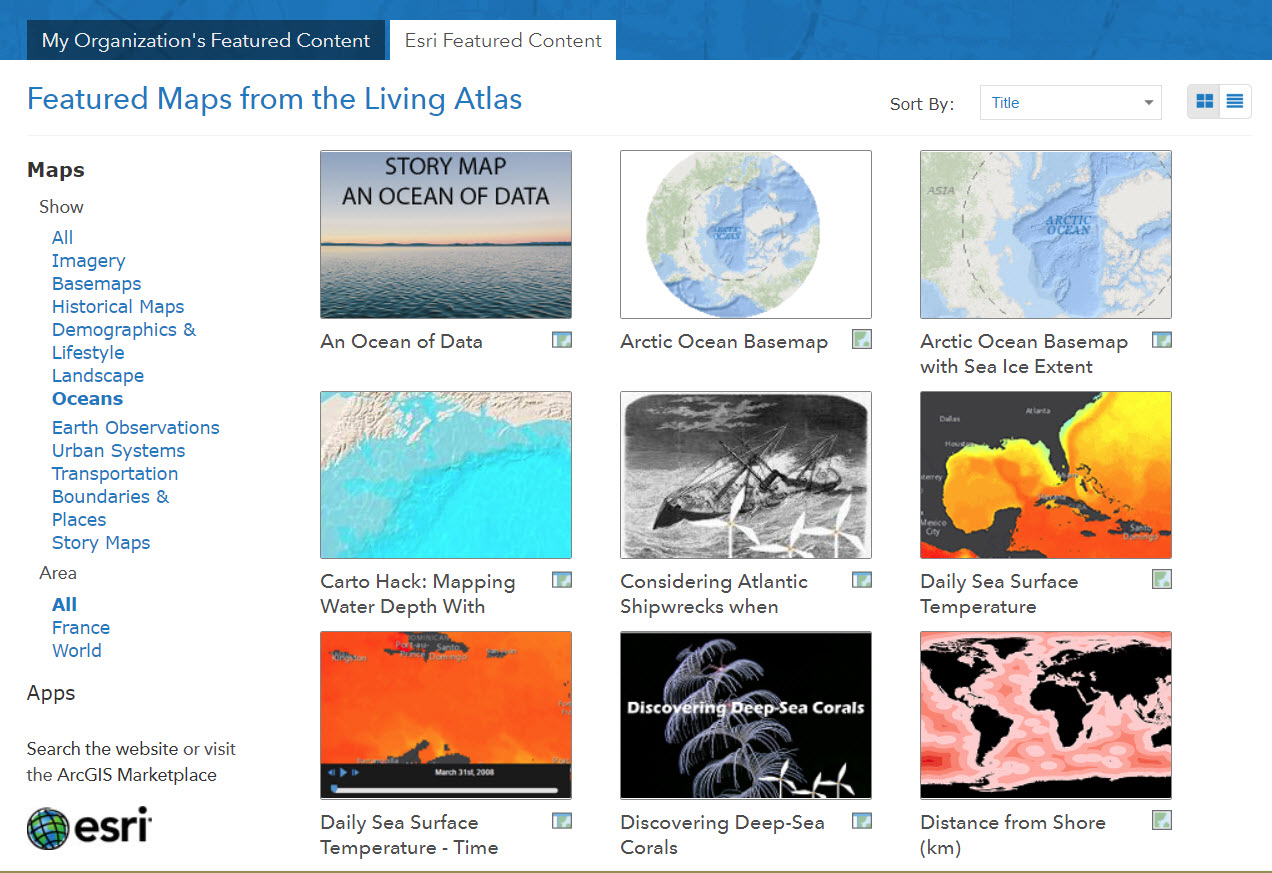This screenshot has height=873, width=1272.
Task: Filter maps by Story Maps
Action: pos(101,542)
